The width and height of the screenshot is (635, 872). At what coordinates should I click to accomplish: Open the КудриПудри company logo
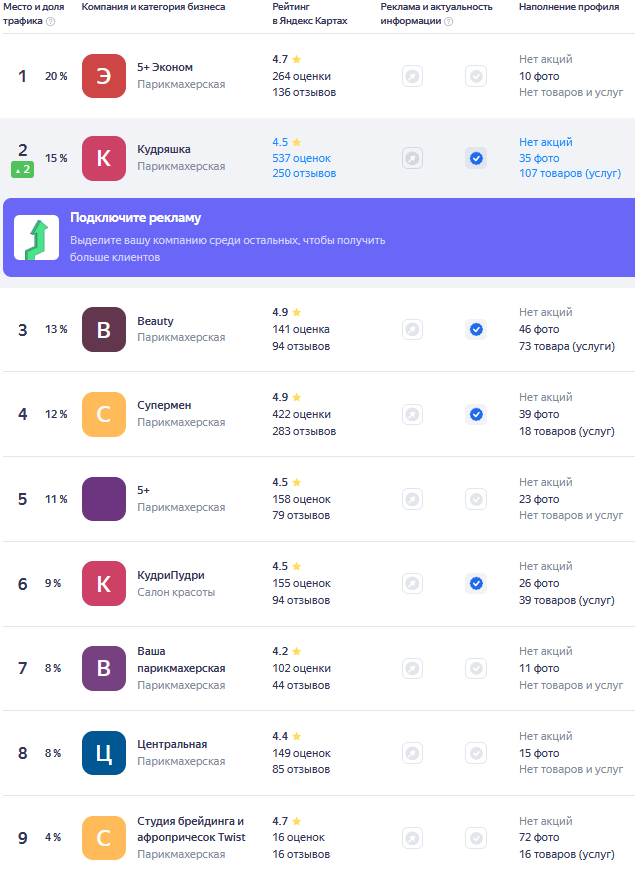click(x=104, y=583)
